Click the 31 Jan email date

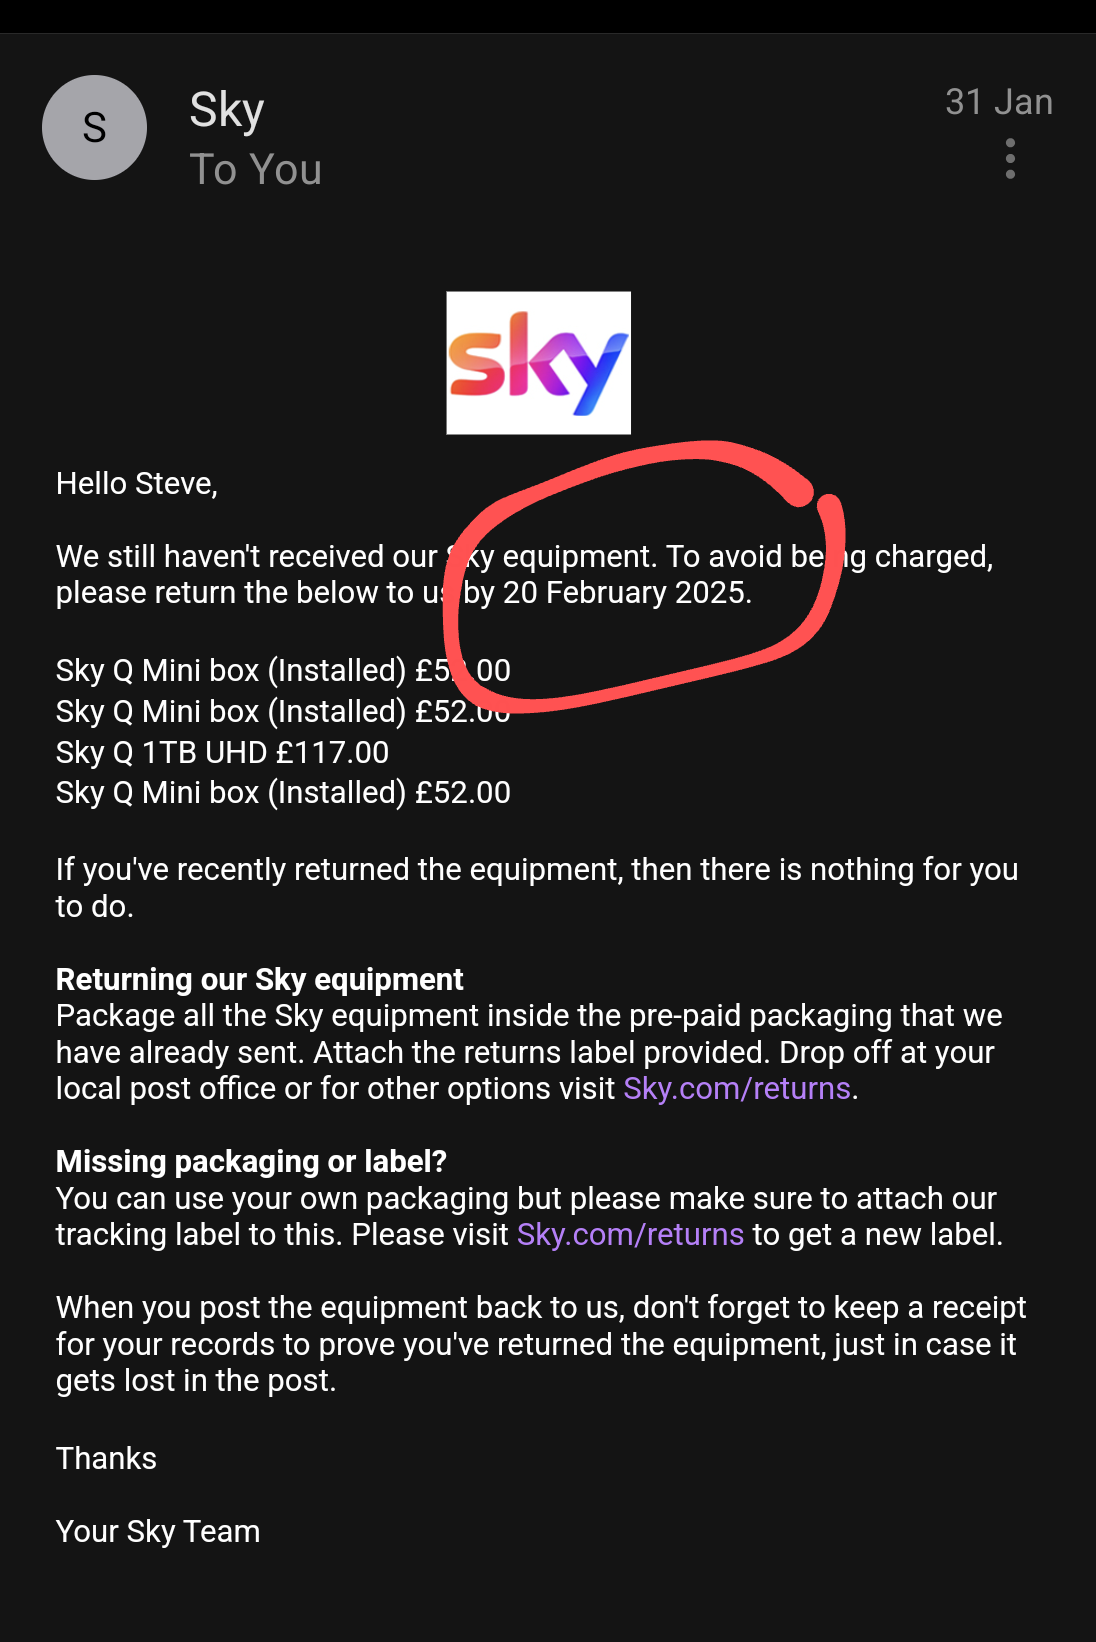click(998, 102)
